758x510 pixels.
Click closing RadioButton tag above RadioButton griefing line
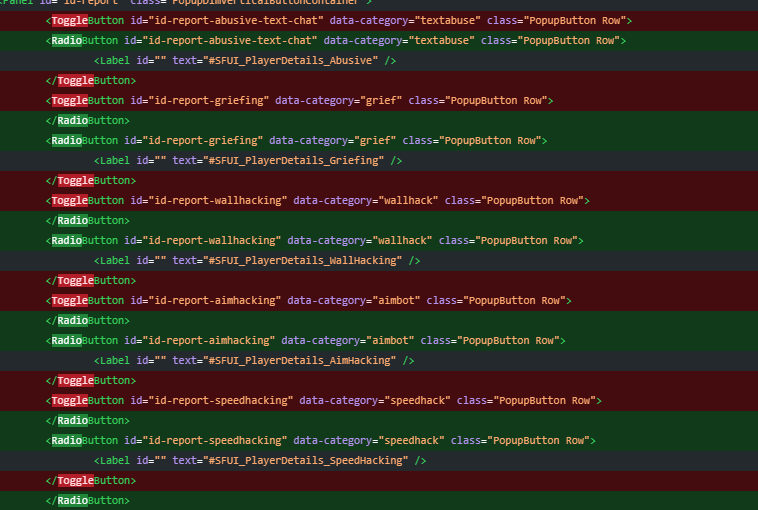click(87, 121)
